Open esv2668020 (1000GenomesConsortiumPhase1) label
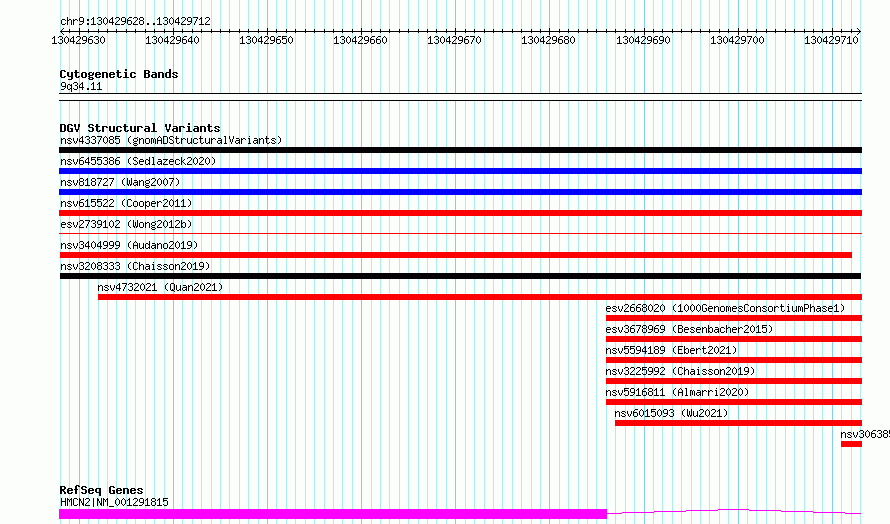Viewport: 890px width, 524px height. [725, 308]
